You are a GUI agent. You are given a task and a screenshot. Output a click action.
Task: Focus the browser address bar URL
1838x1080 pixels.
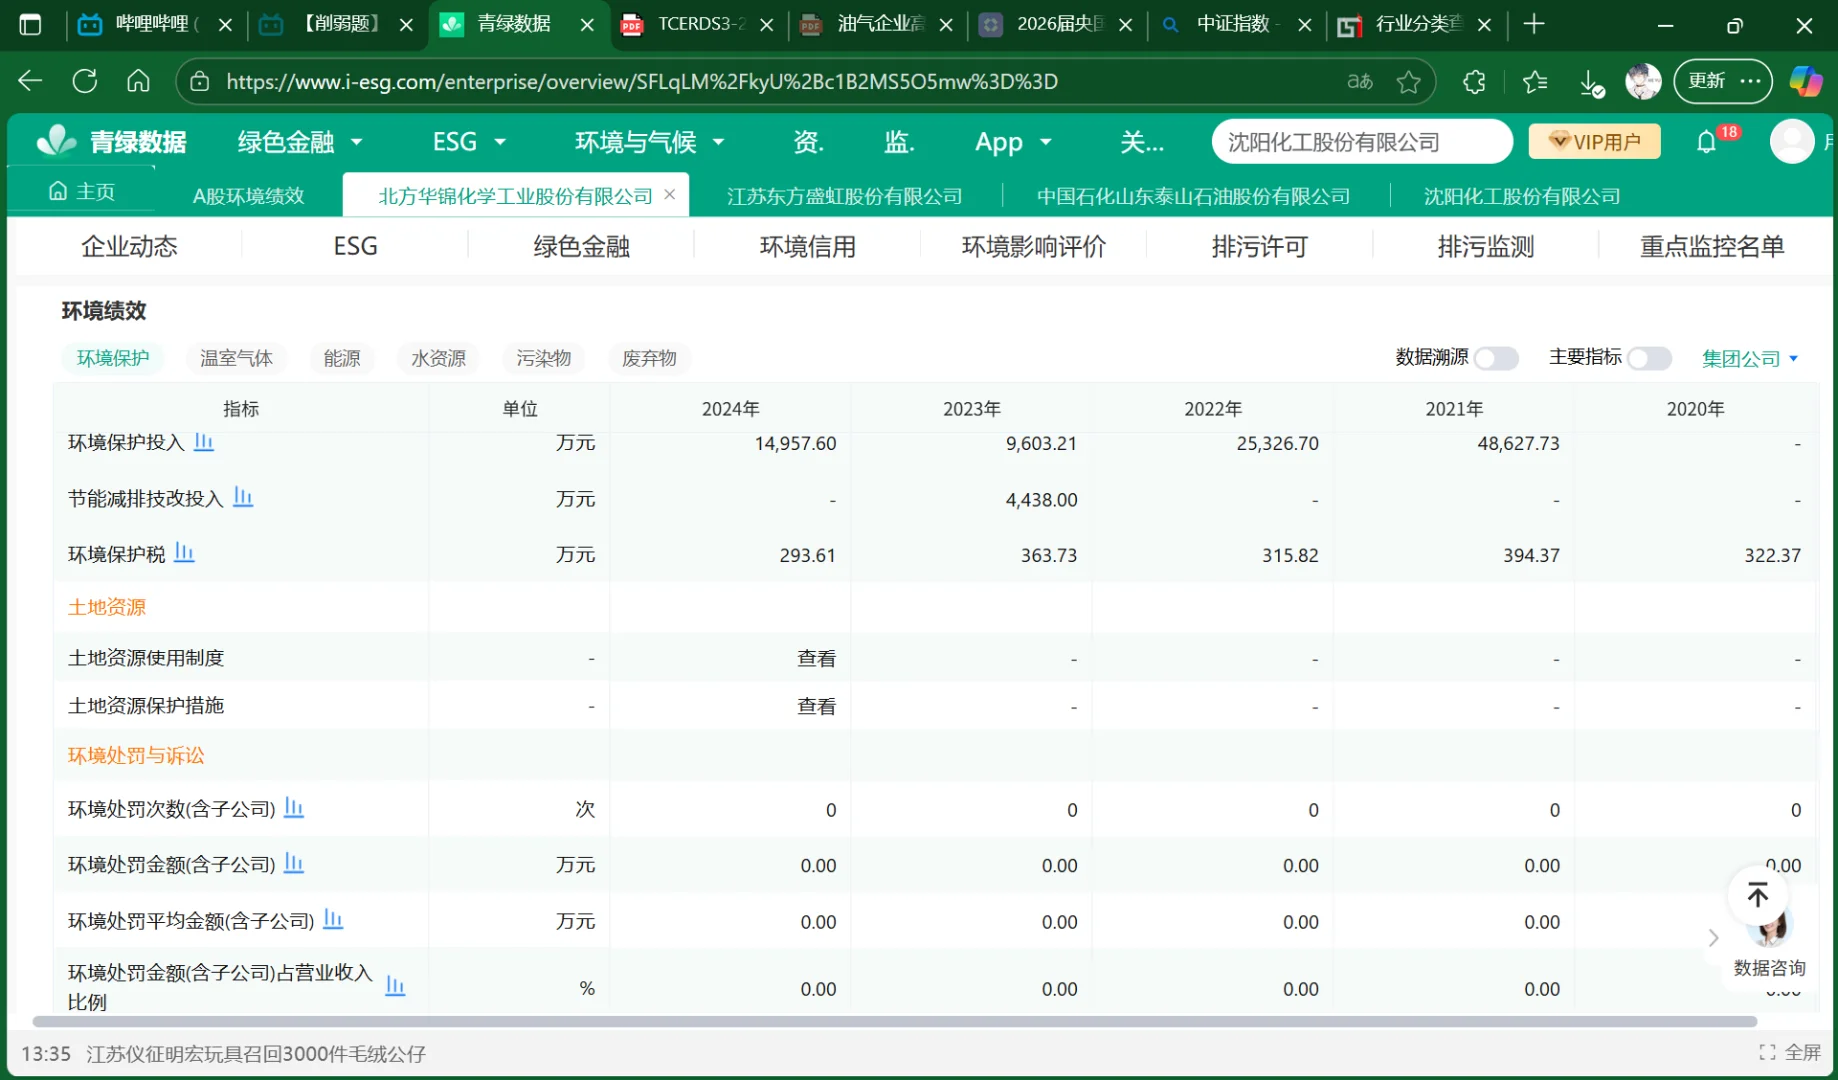click(642, 81)
